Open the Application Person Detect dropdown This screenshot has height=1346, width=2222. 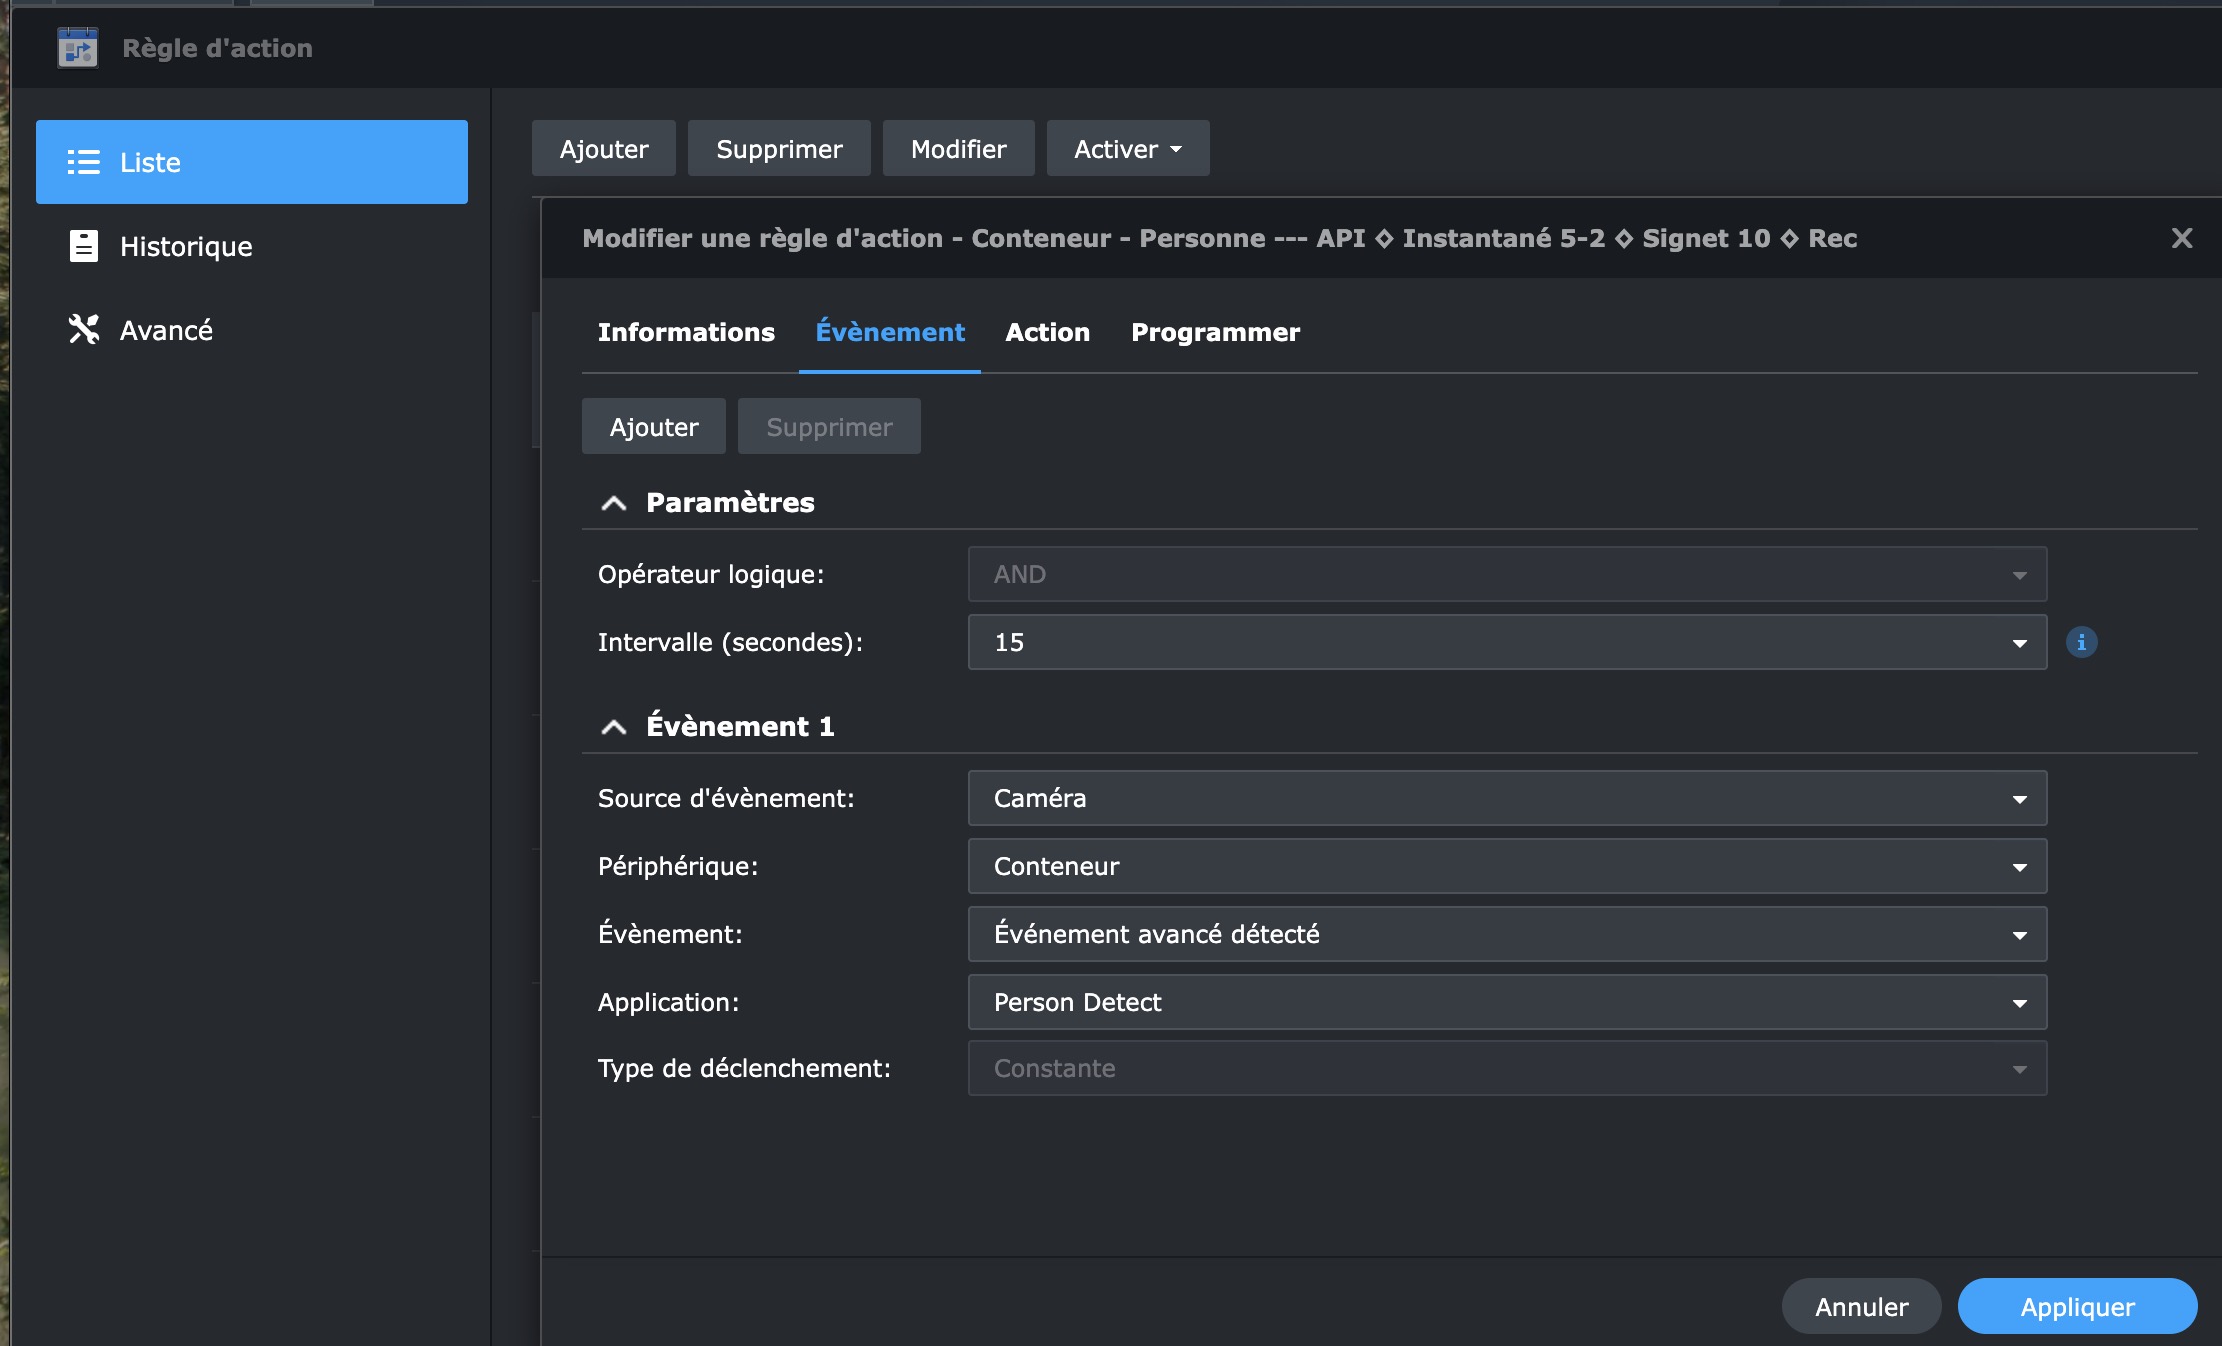pos(1506,1002)
